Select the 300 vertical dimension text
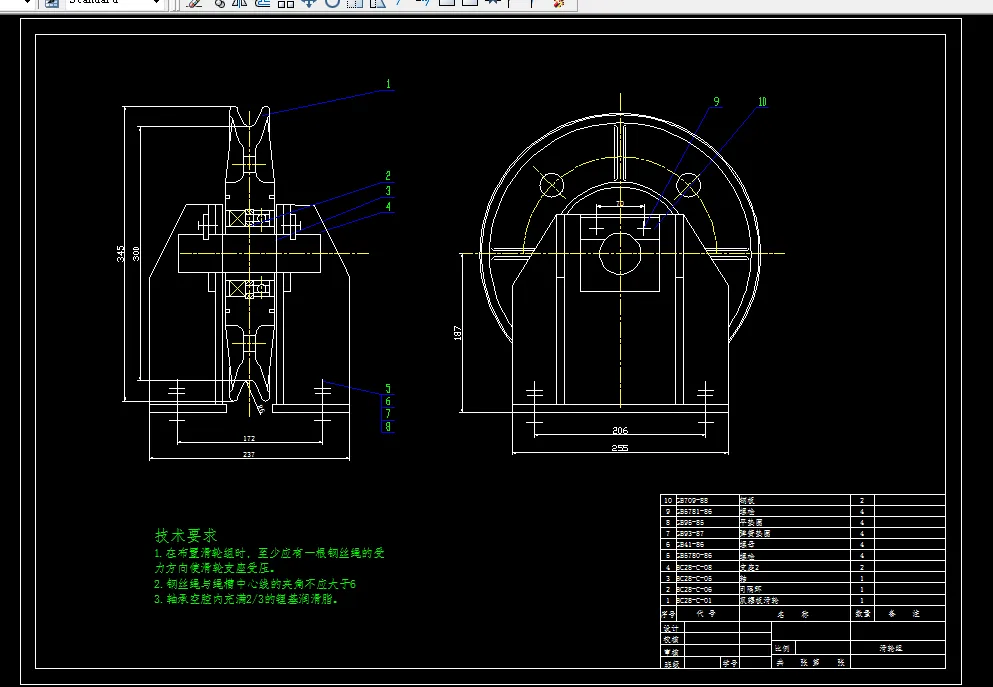993x687 pixels. pos(136,254)
